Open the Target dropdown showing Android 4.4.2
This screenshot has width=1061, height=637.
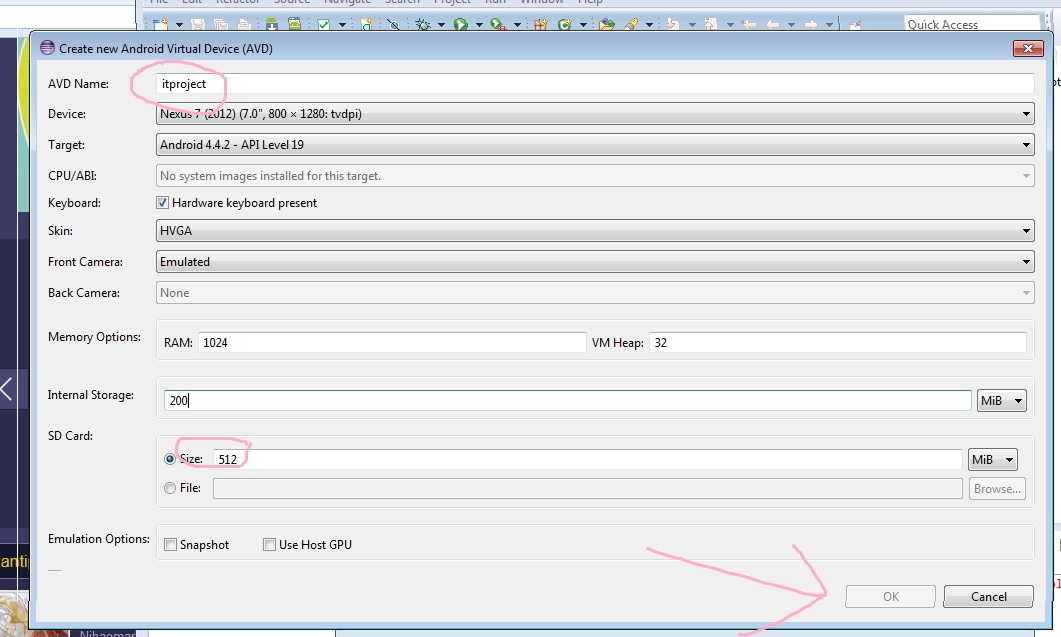pyautogui.click(x=595, y=144)
